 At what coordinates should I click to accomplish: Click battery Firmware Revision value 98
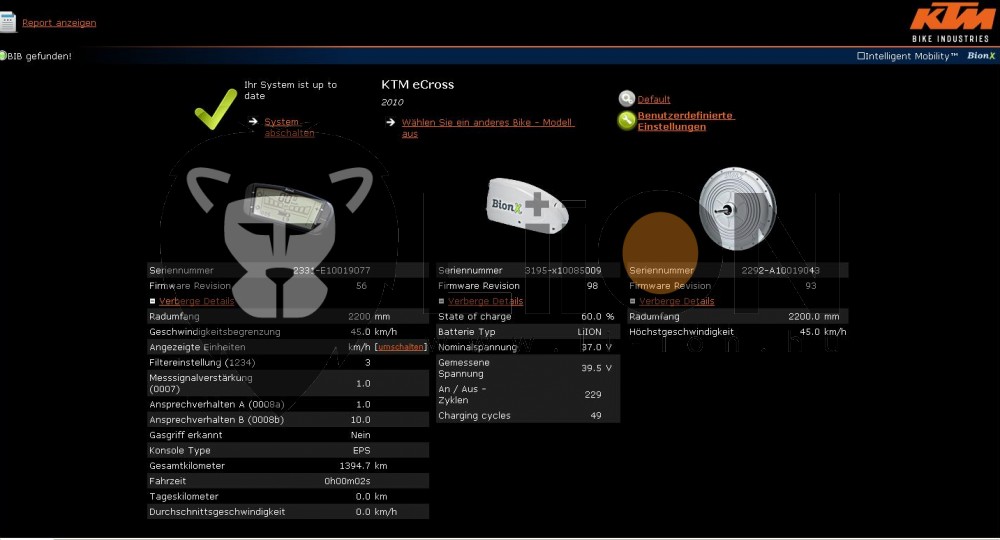(592, 286)
